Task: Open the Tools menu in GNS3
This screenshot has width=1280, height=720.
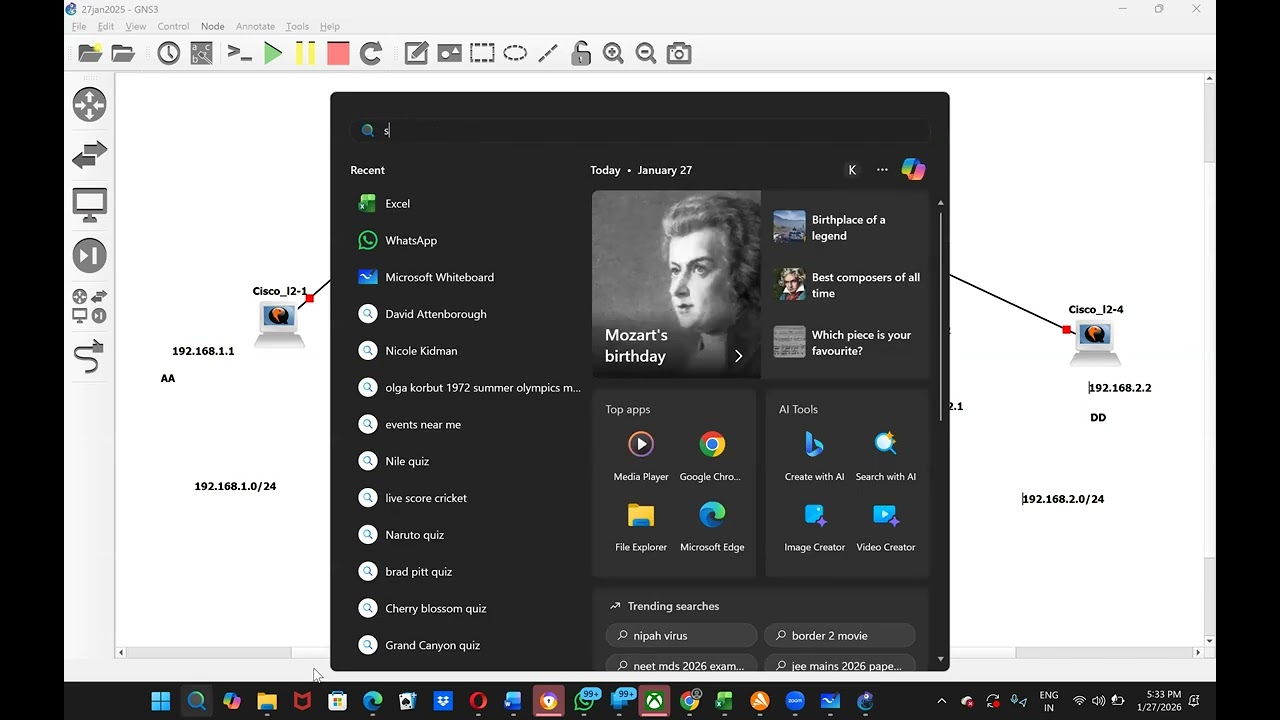Action: point(297,26)
